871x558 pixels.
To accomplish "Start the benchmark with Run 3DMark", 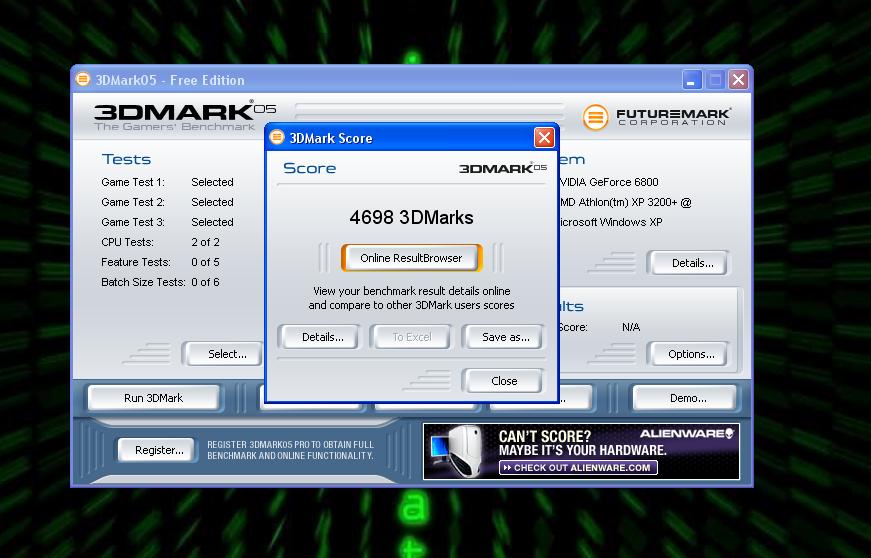I will (x=153, y=398).
